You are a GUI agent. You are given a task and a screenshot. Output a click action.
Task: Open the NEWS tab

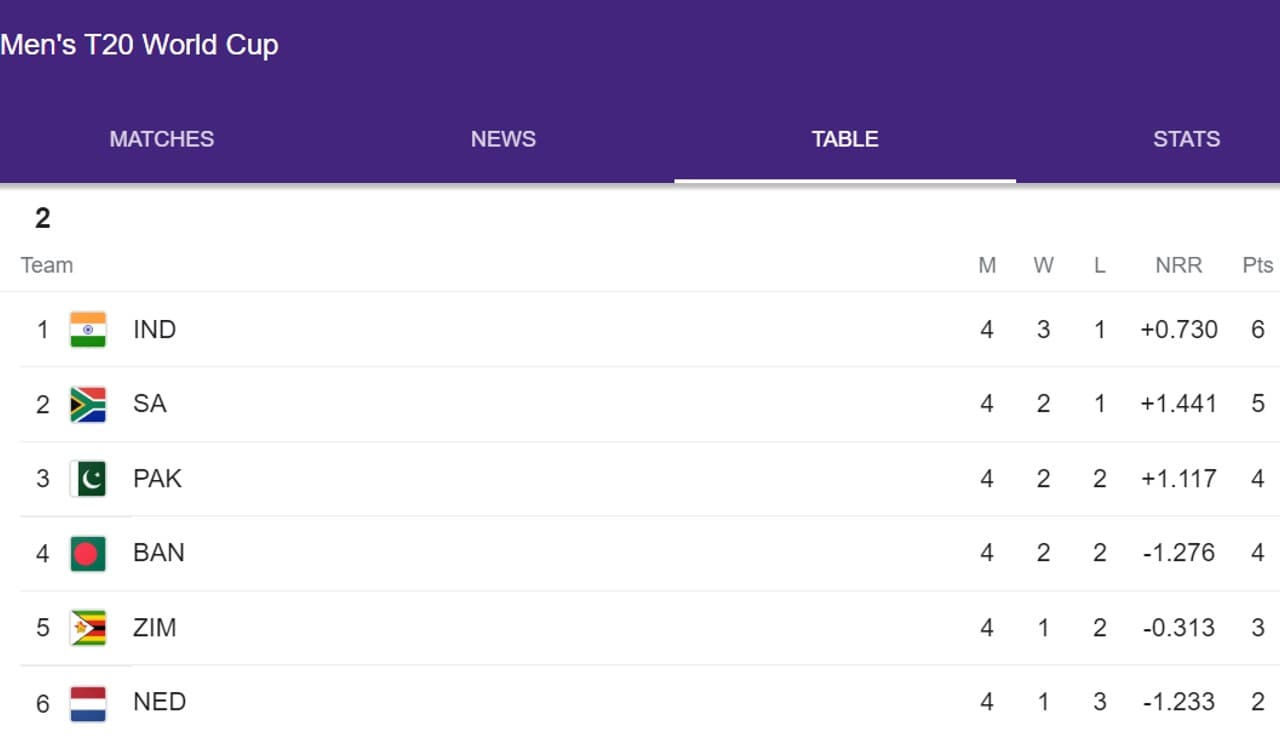503,139
